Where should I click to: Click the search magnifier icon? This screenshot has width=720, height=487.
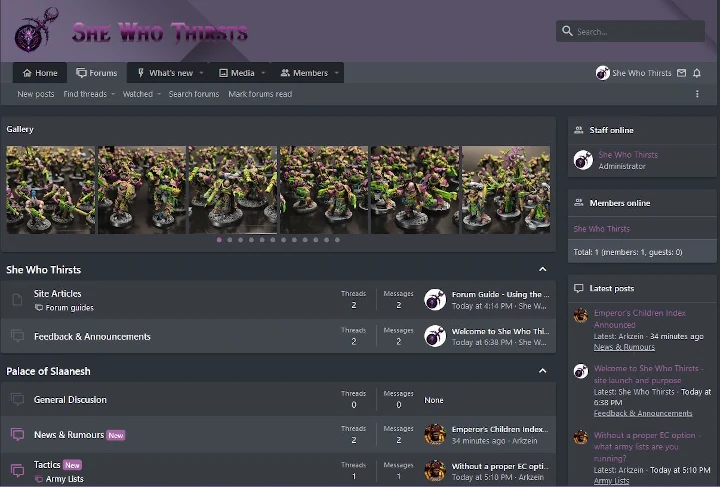pos(567,31)
